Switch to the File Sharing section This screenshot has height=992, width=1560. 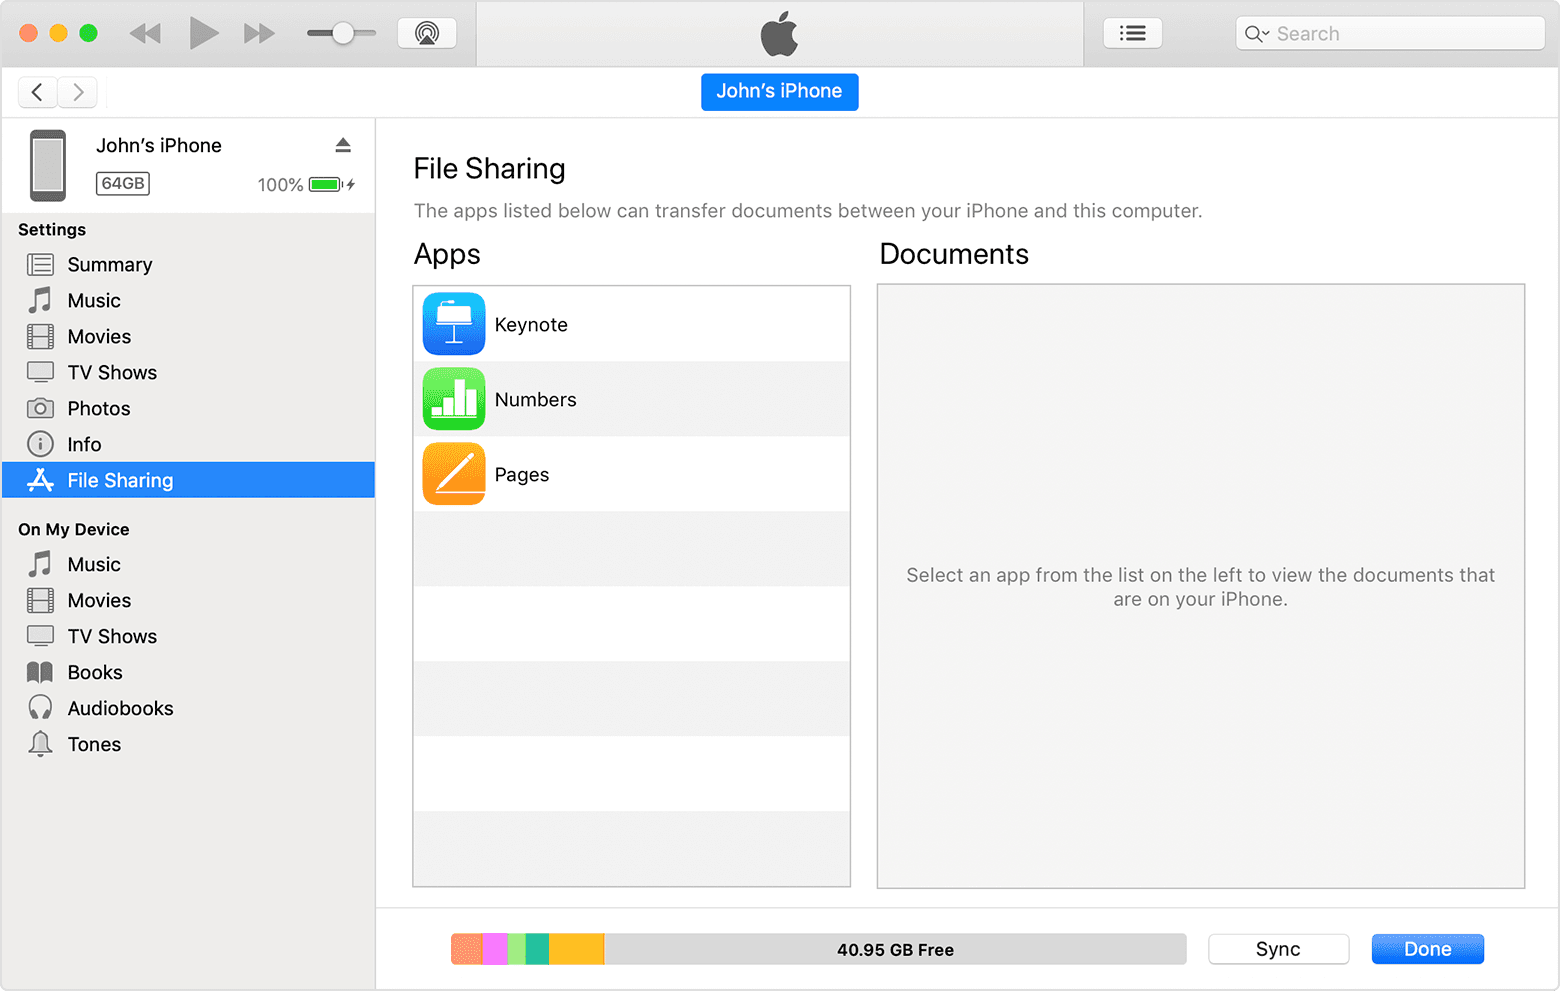point(119,480)
